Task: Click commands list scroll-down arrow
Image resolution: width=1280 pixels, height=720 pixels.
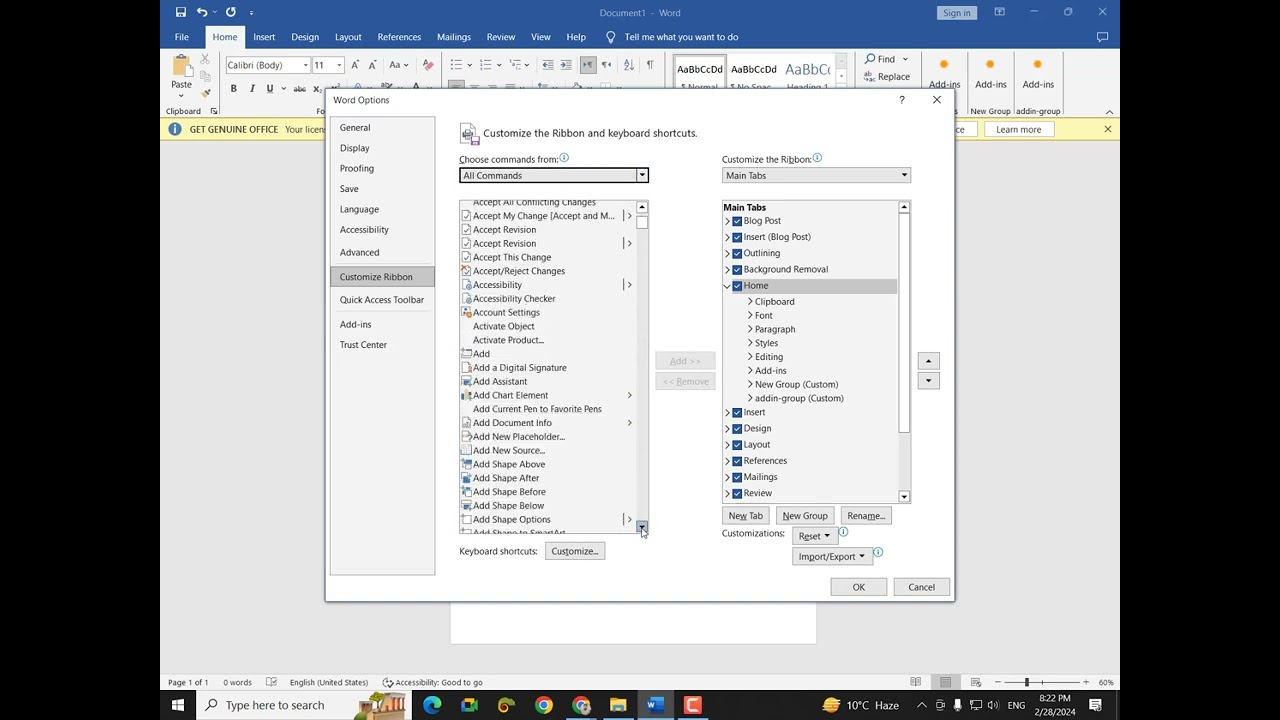Action: click(642, 527)
